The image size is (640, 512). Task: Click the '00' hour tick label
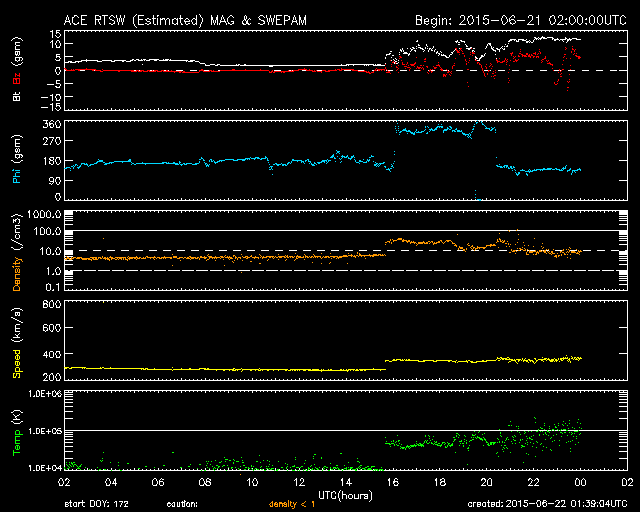point(580,482)
